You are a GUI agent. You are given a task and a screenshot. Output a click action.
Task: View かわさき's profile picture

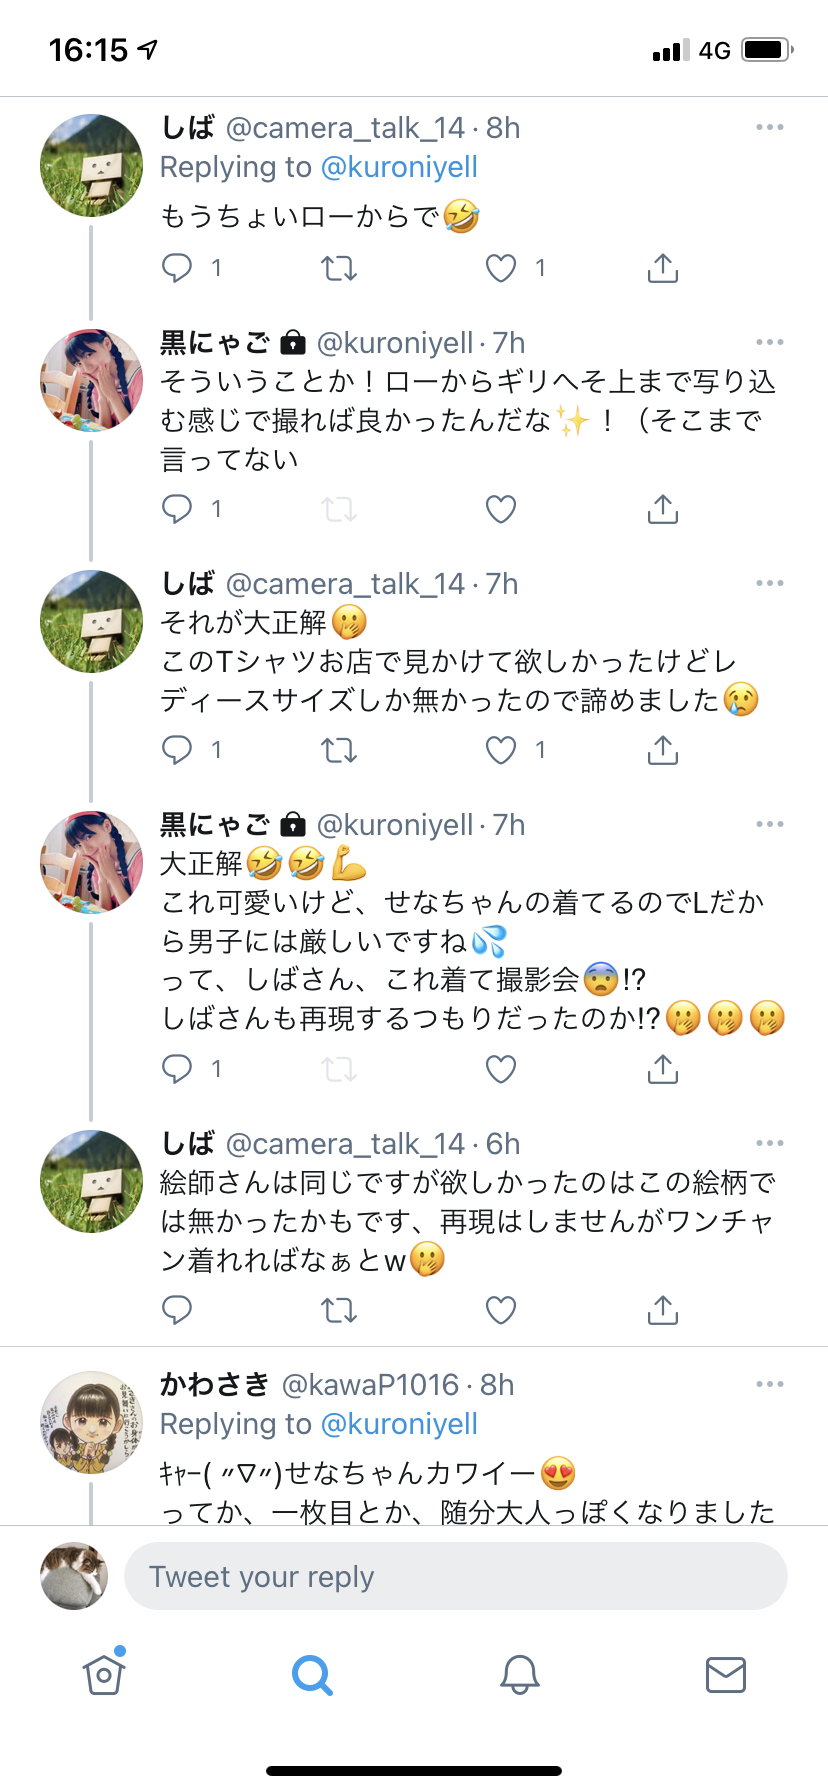pos(91,1422)
